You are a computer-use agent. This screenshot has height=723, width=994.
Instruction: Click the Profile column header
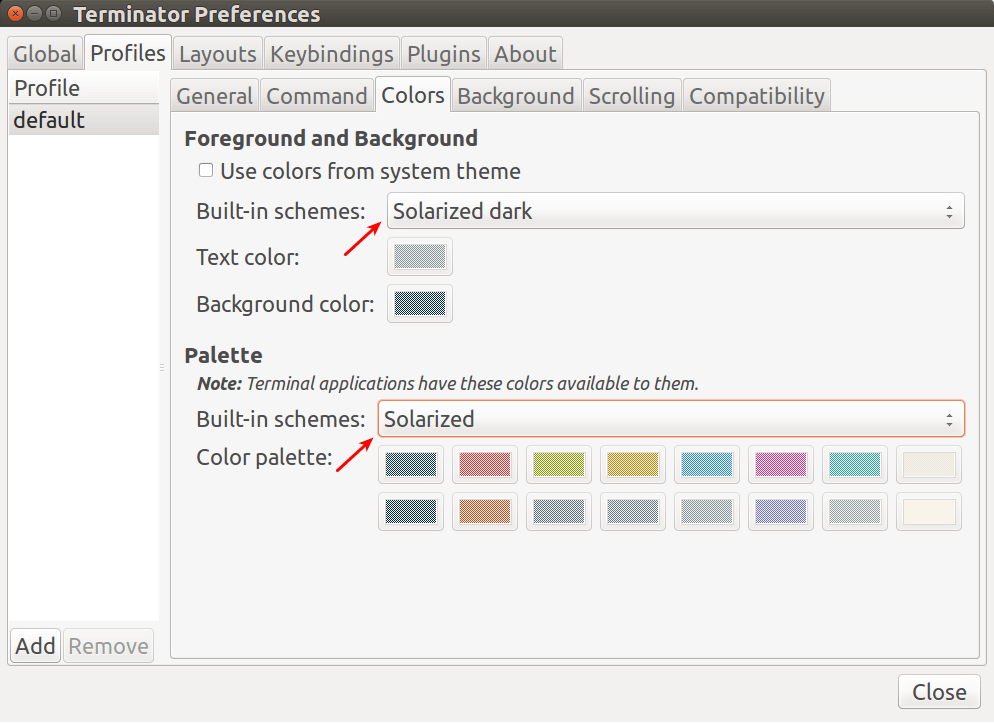pyautogui.click(x=84, y=88)
